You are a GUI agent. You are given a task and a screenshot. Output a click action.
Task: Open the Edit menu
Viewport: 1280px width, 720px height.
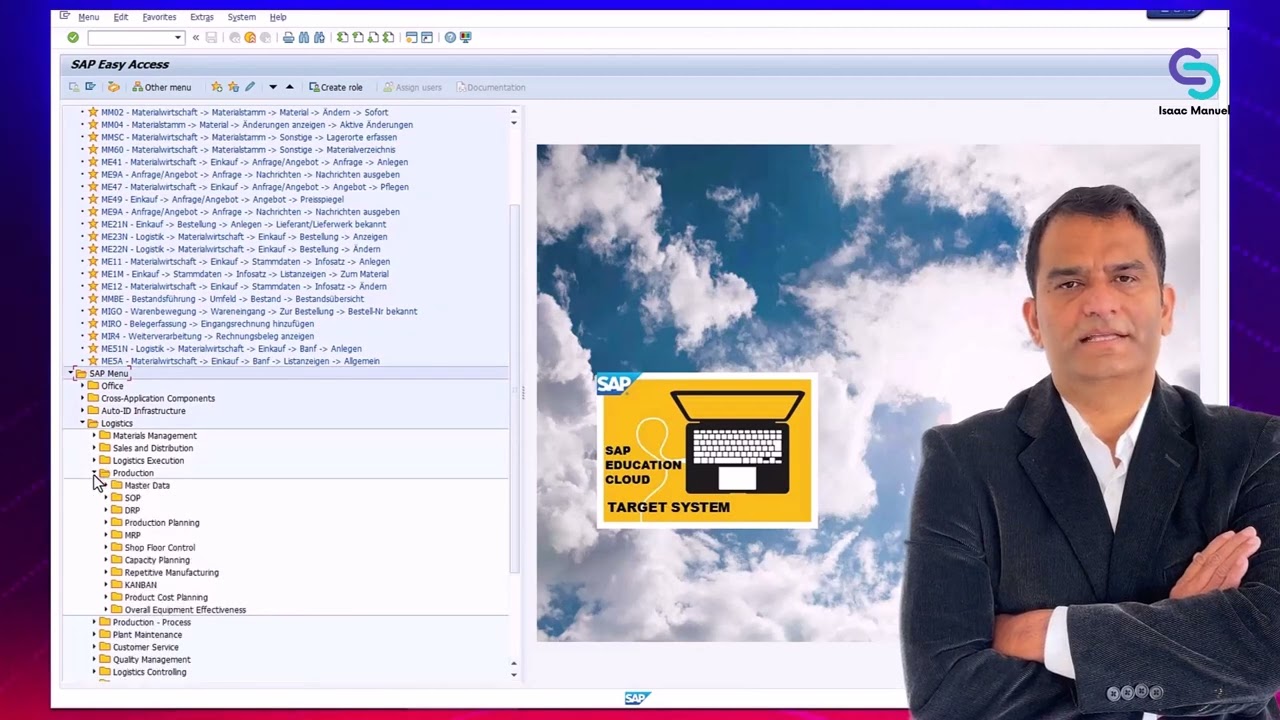[x=120, y=17]
